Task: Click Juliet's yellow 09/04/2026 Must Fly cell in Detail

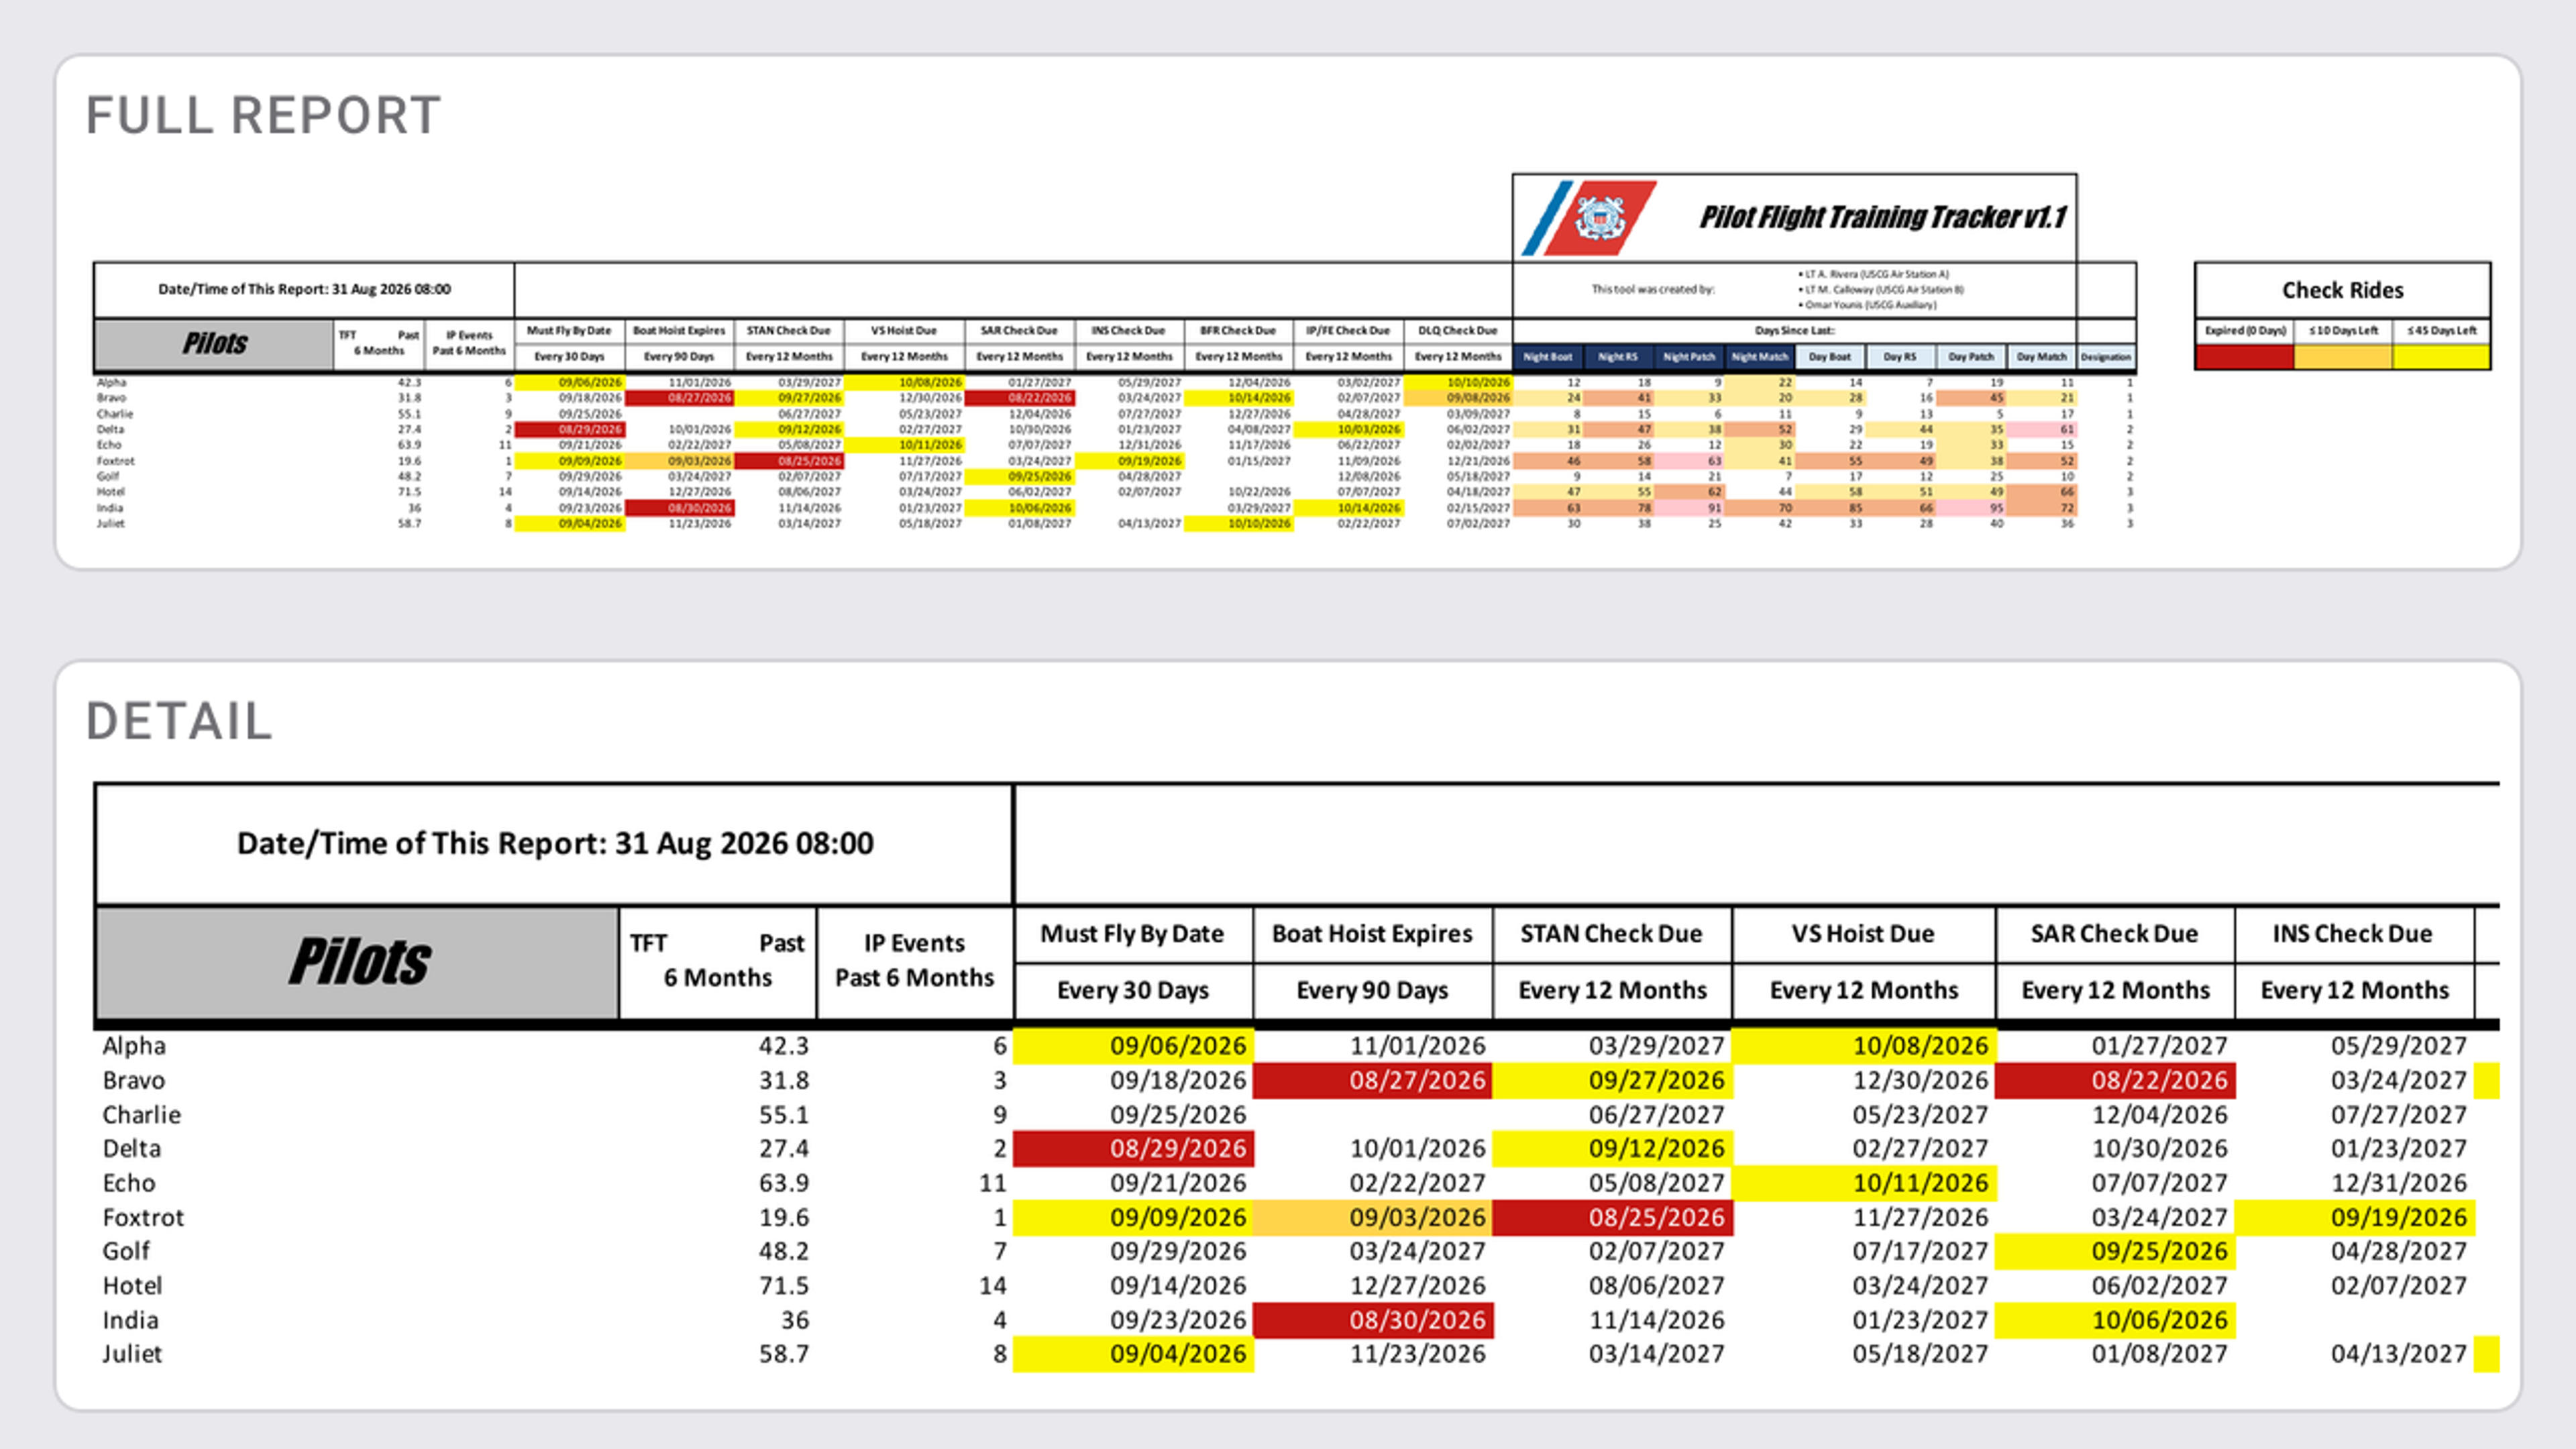Action: pos(1133,1354)
